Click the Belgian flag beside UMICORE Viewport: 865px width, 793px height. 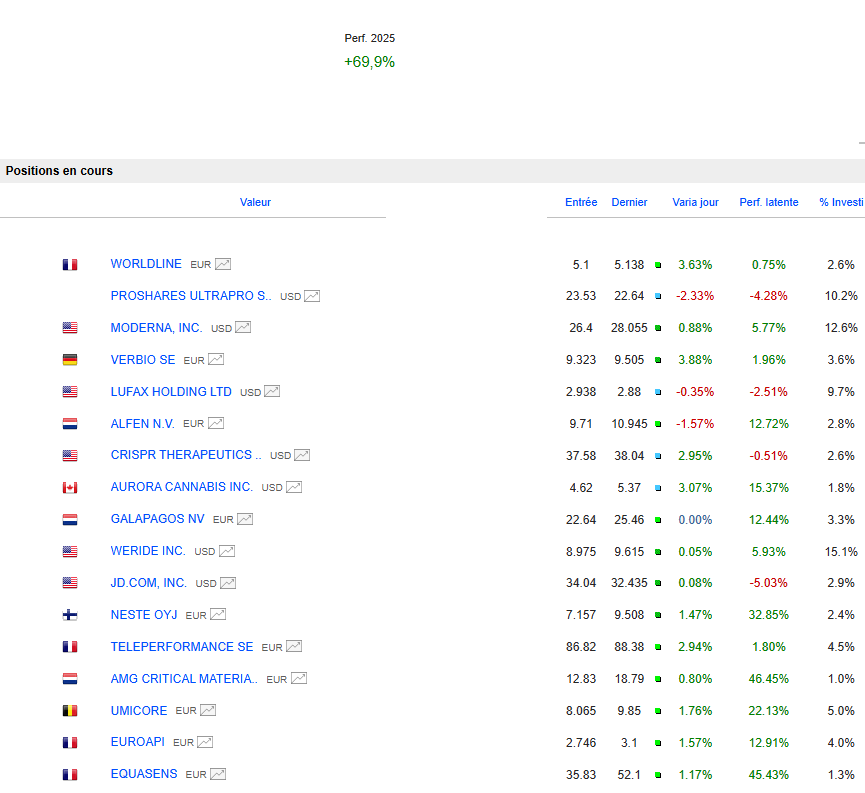[70, 711]
